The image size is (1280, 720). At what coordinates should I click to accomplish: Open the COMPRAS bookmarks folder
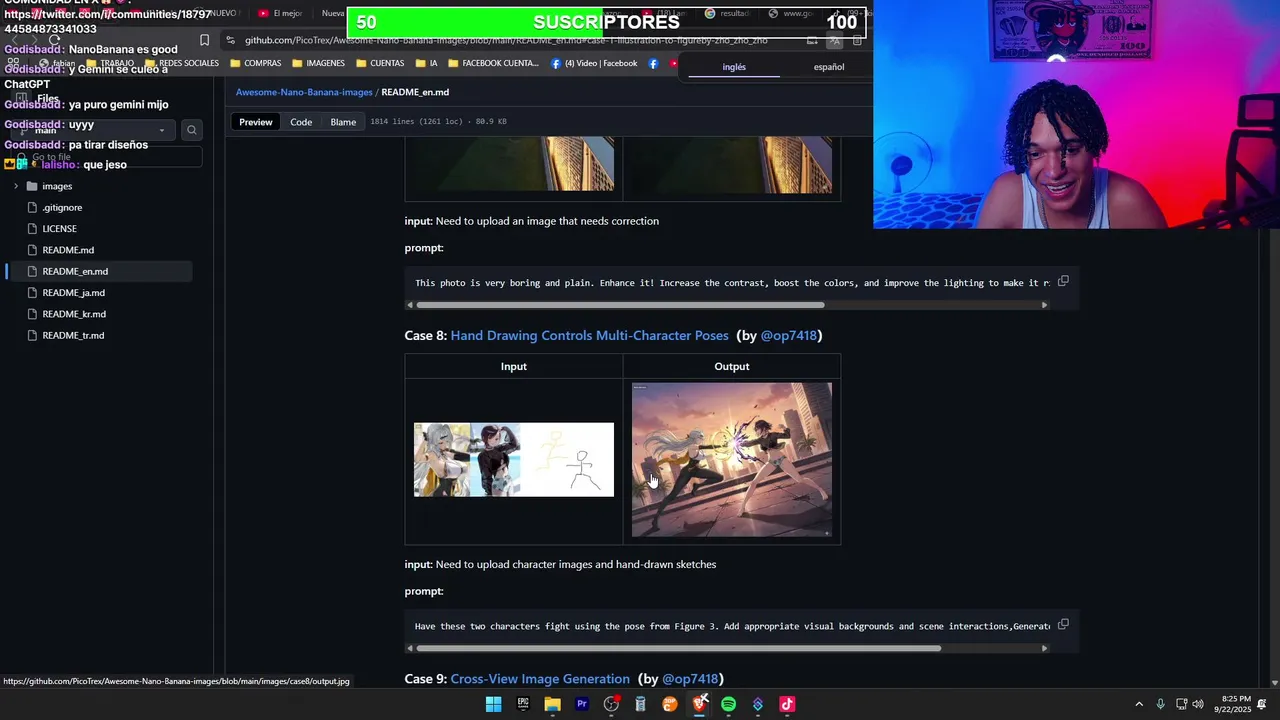click(x=255, y=63)
